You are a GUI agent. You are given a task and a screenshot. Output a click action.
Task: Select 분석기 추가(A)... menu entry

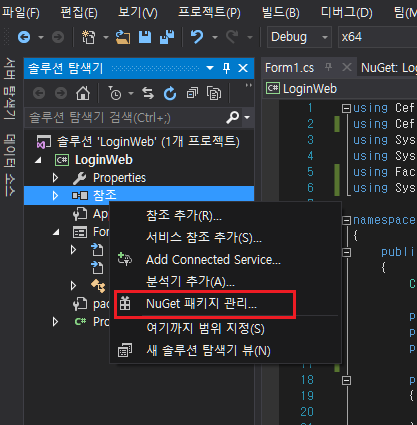[225, 282]
